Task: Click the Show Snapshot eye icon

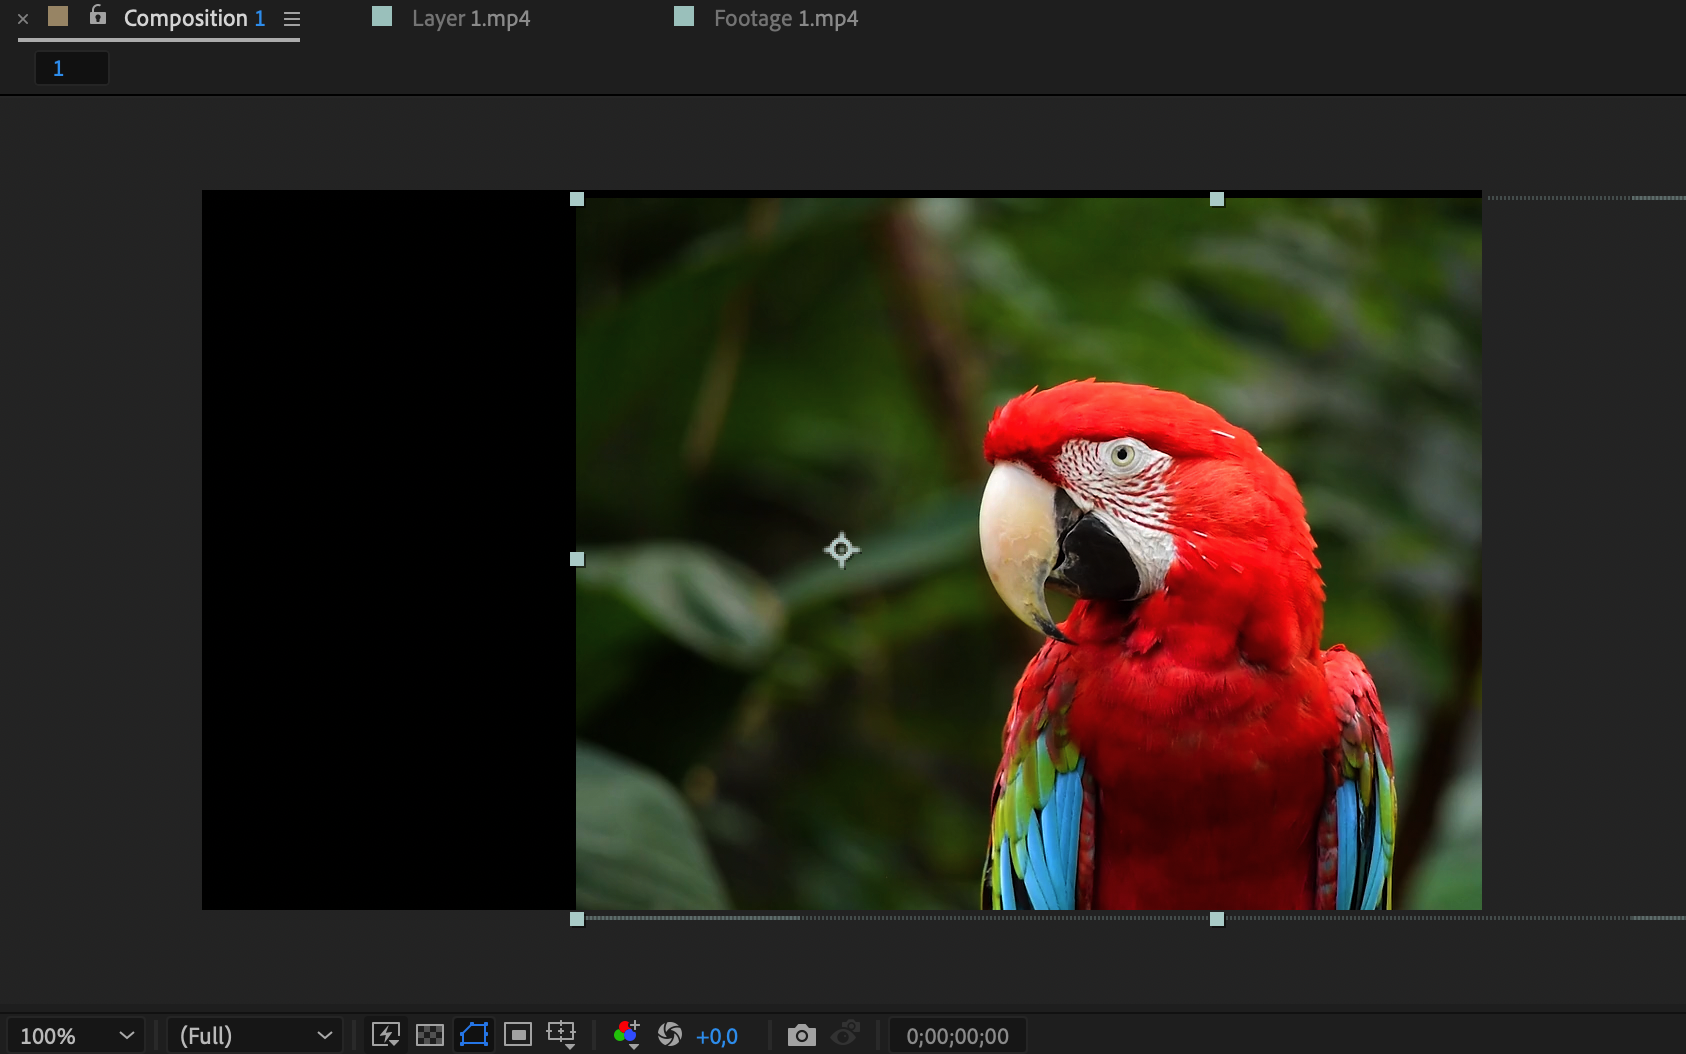Action: [846, 1035]
